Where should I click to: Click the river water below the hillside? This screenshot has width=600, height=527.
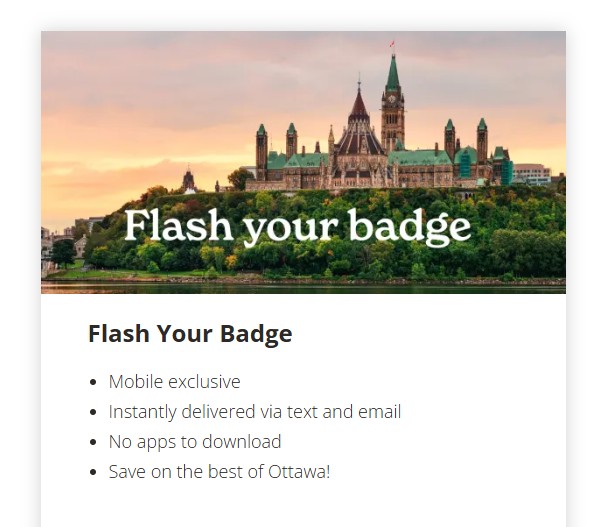click(x=300, y=288)
